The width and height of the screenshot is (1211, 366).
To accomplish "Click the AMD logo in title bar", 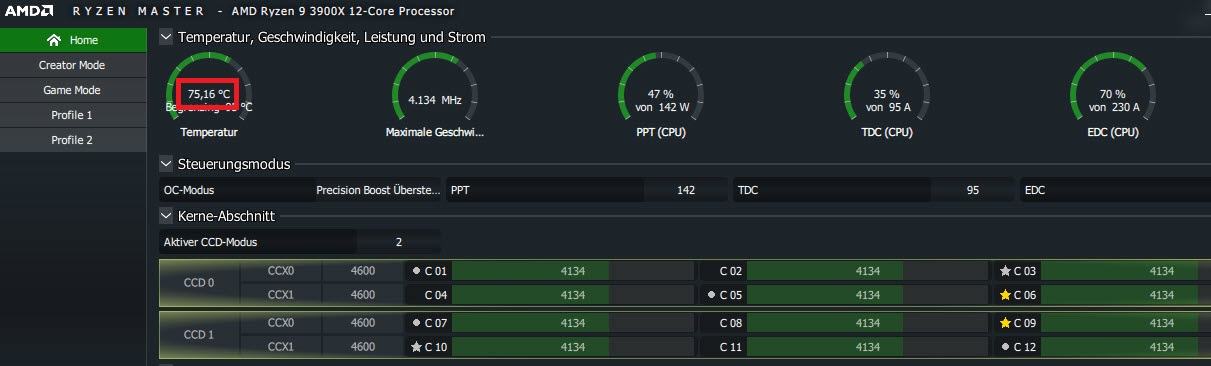I will 29,11.
